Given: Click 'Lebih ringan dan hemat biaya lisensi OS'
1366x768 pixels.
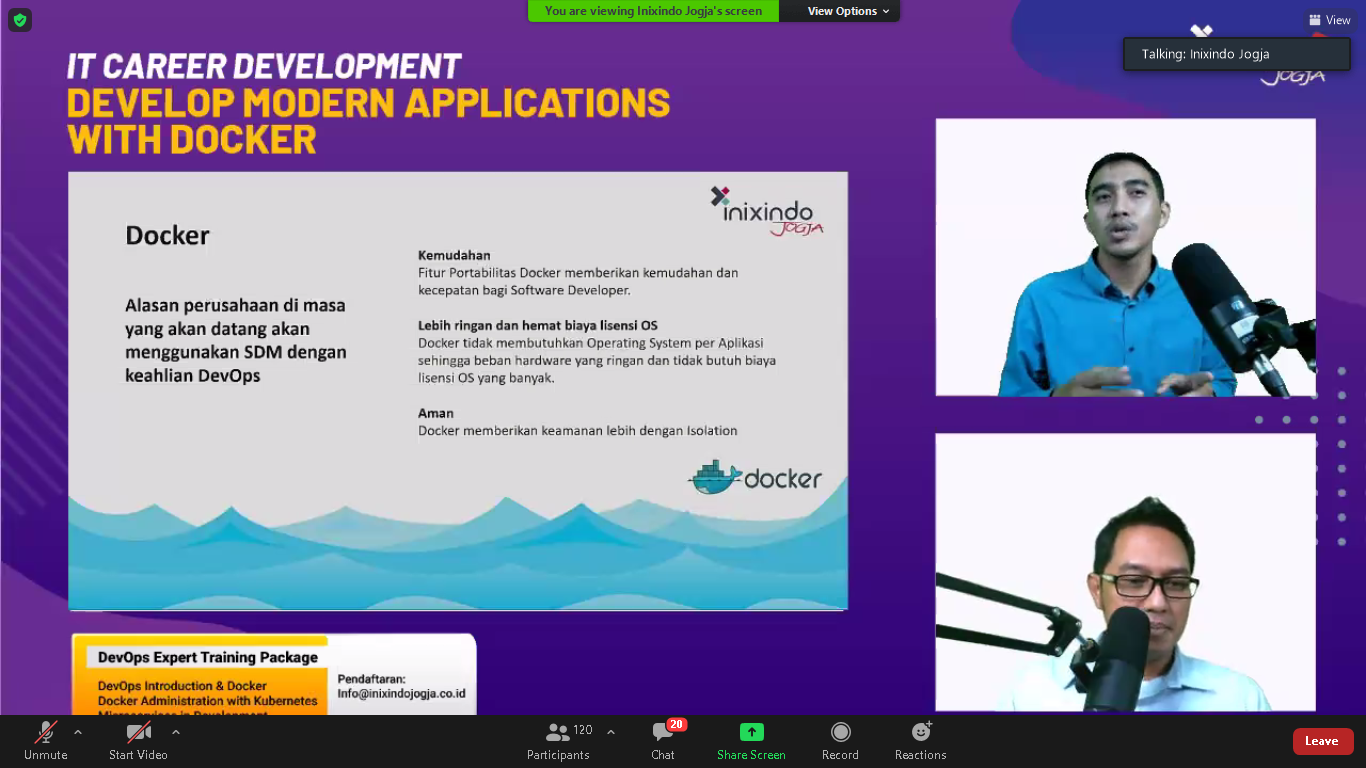Looking at the screenshot, I should pos(538,325).
